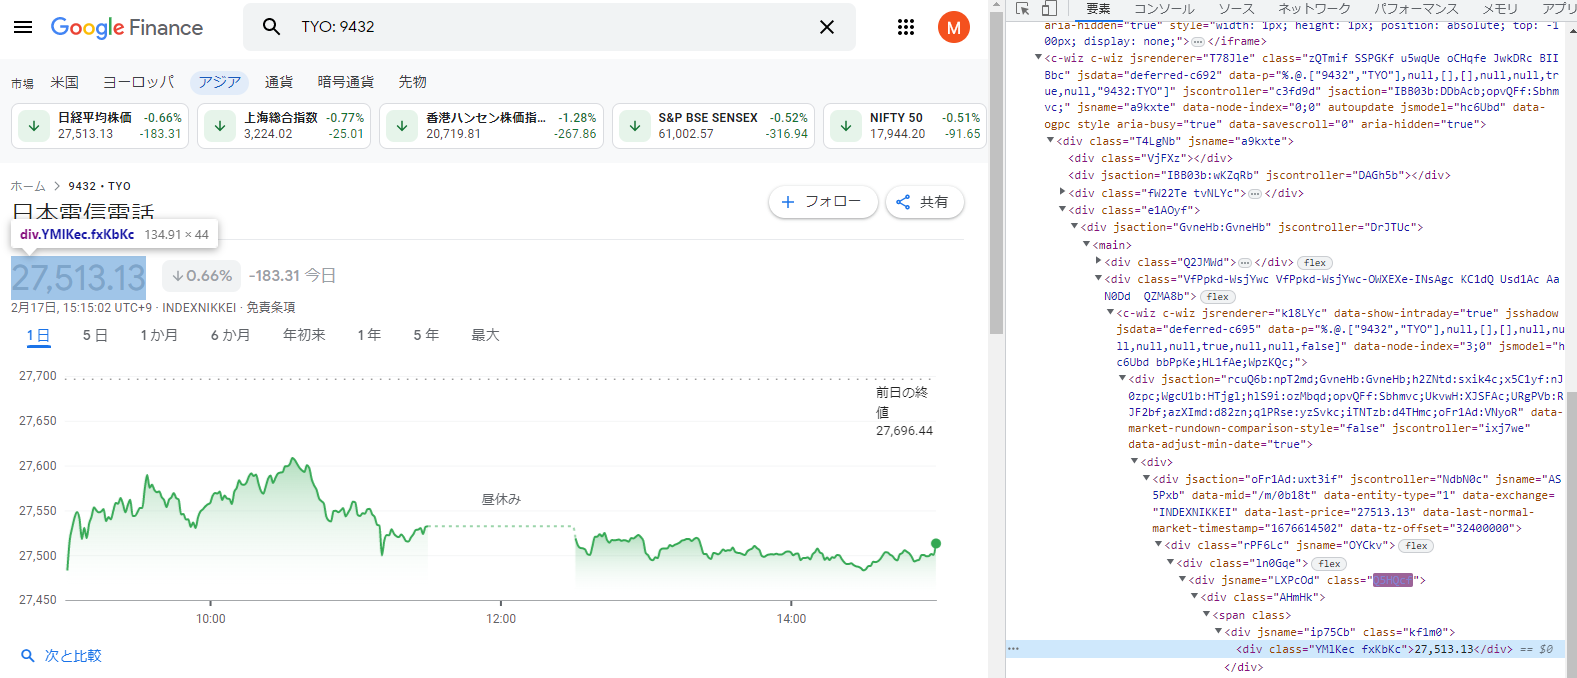Screen dimensions: 1577x678
Task: Click the Google Finance logo
Action: coord(127,27)
